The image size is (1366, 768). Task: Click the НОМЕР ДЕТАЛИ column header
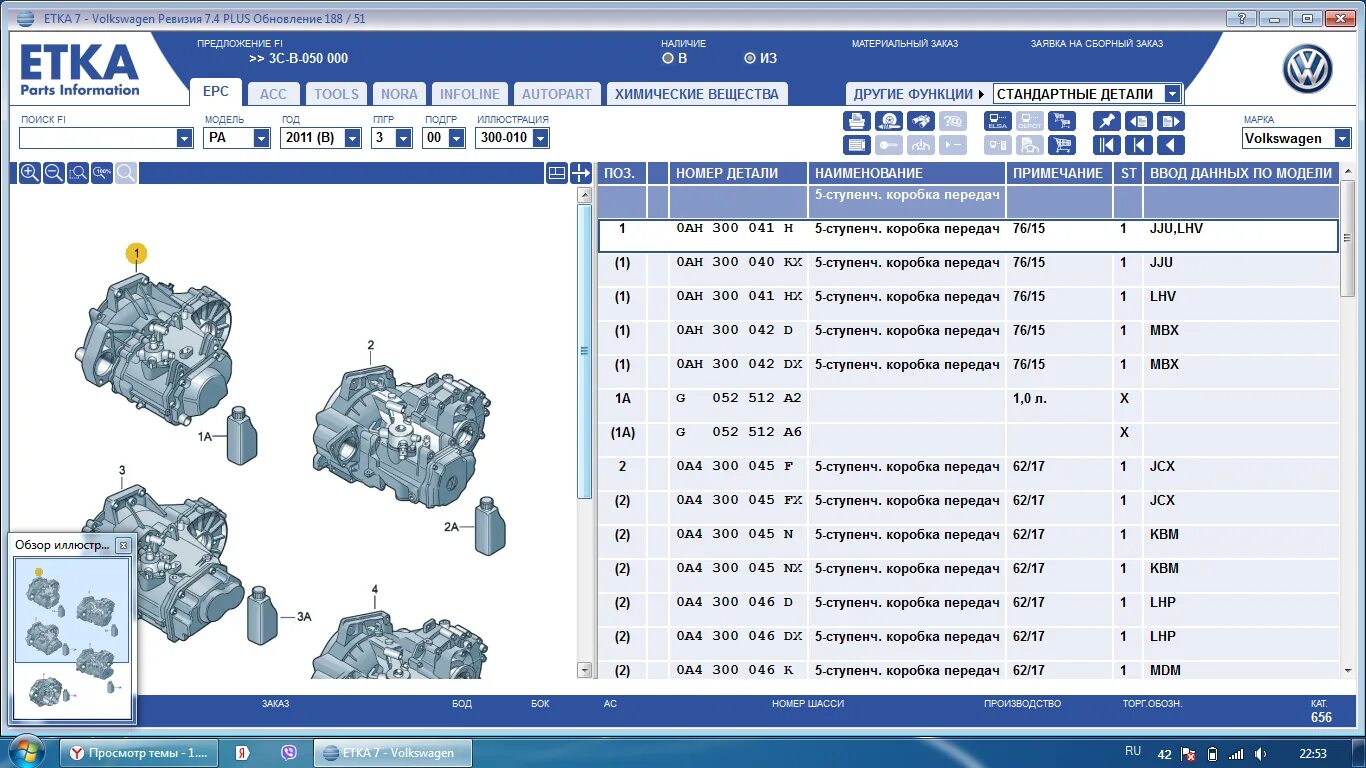738,173
